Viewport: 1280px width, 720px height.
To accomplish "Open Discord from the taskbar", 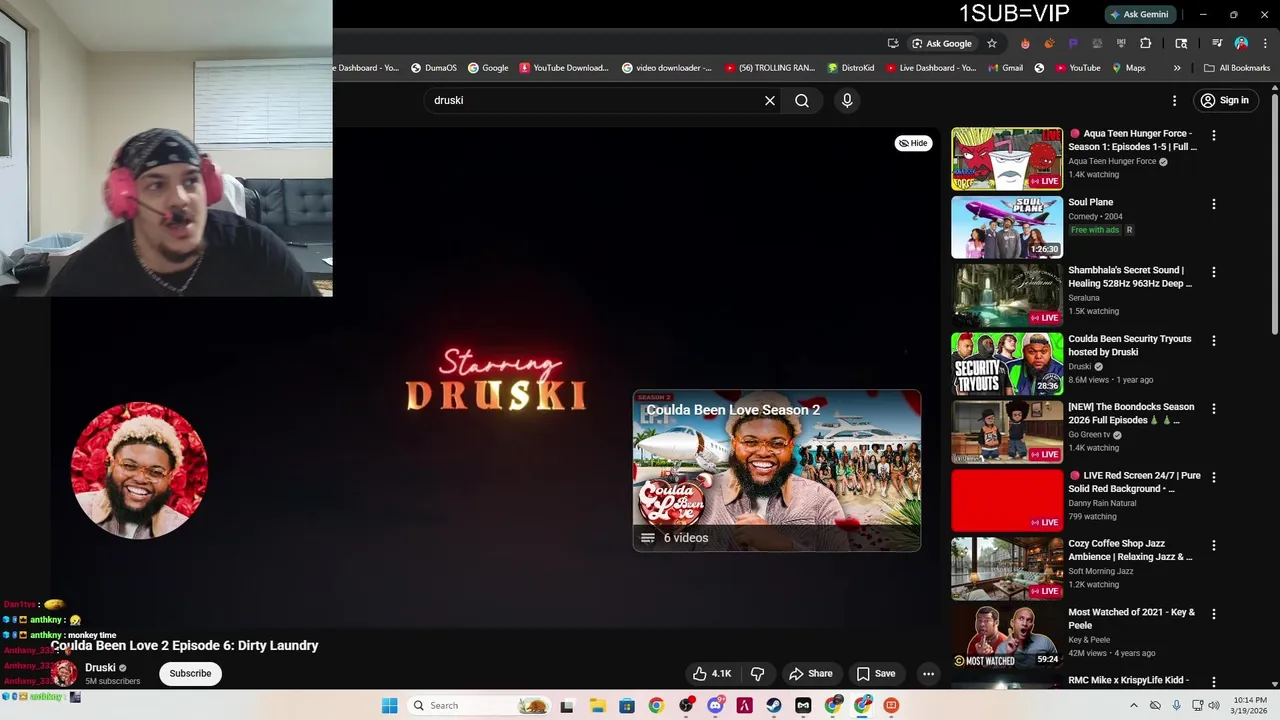I will click(x=715, y=705).
